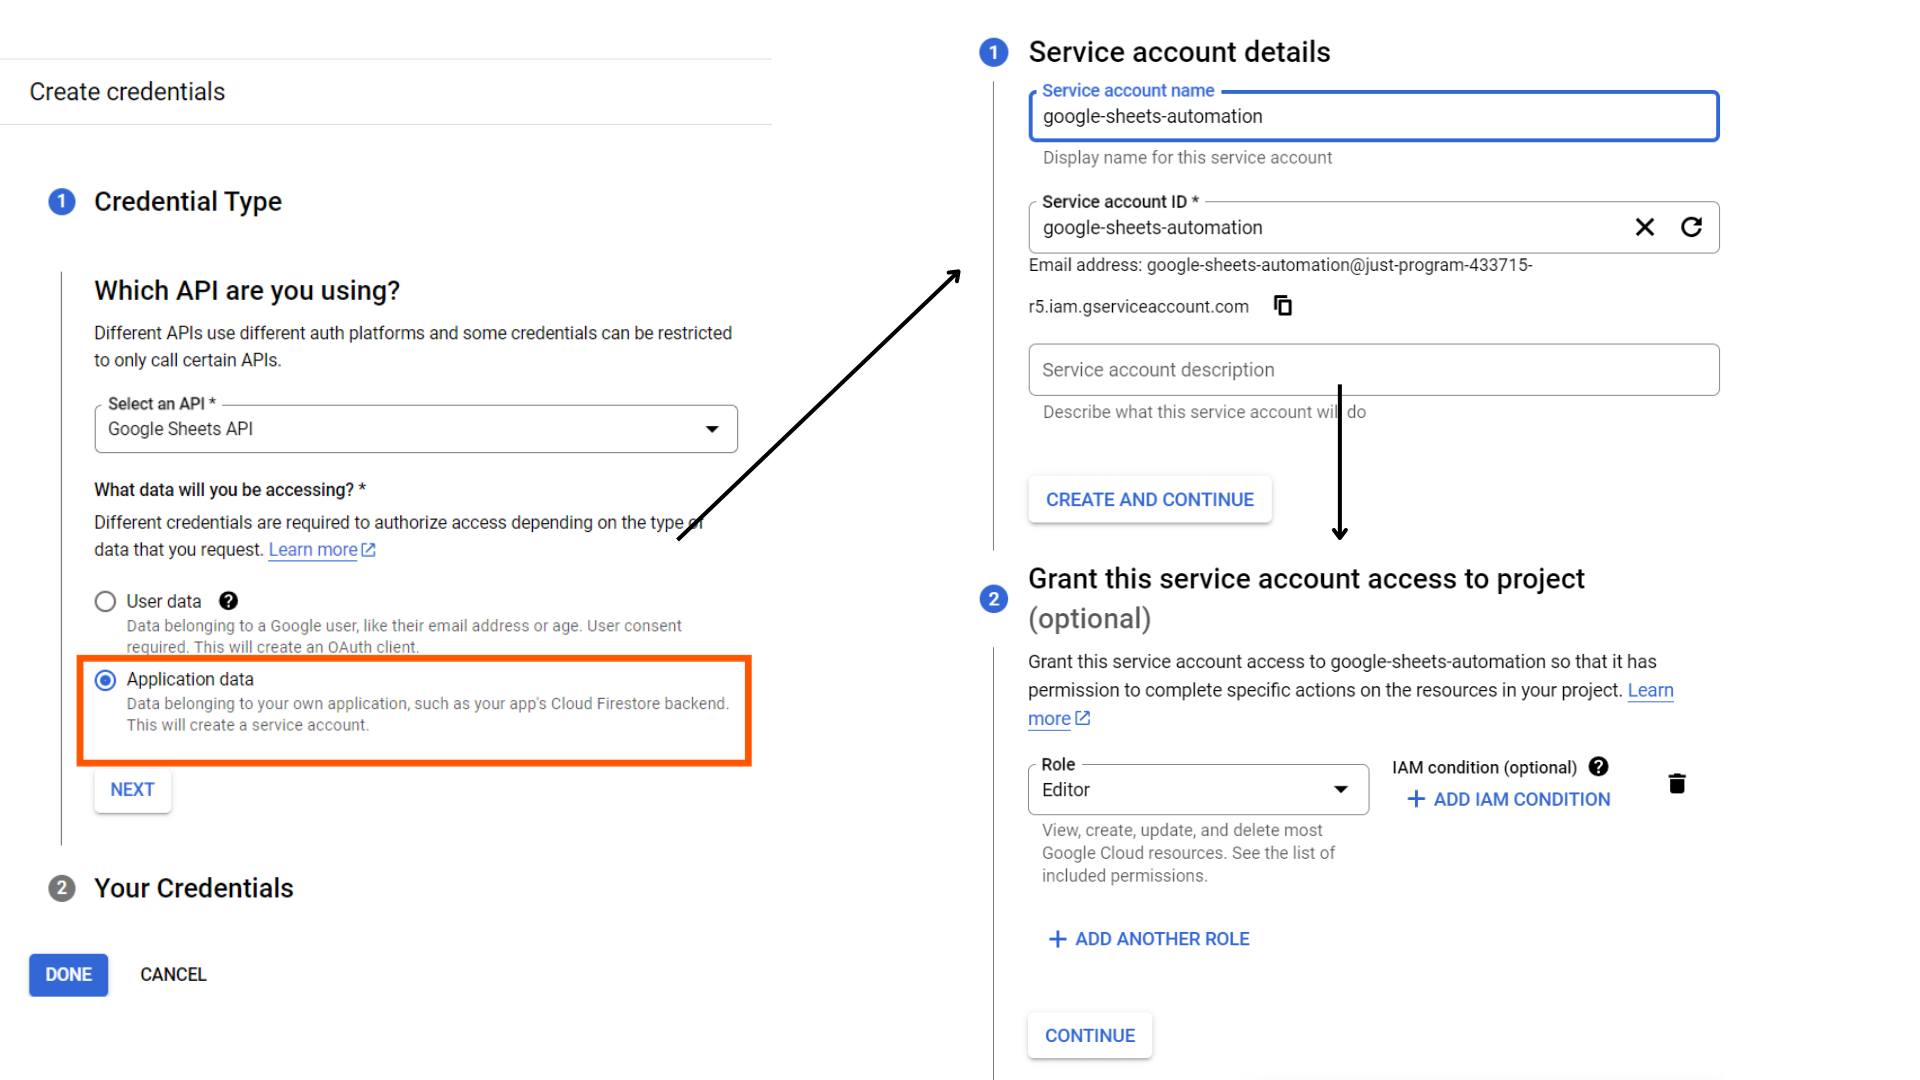Open Learn more link under data access
The width and height of the screenshot is (1920, 1080).
(321, 550)
